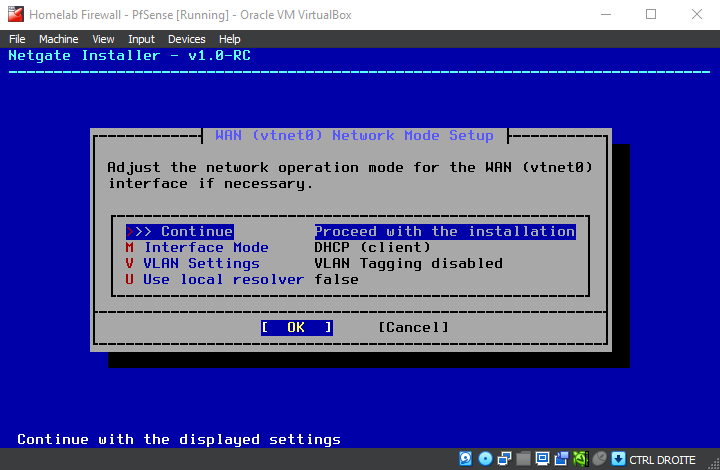Viewport: 720px width, 470px height.
Task: Open the Devices menu
Action: coord(186,39)
